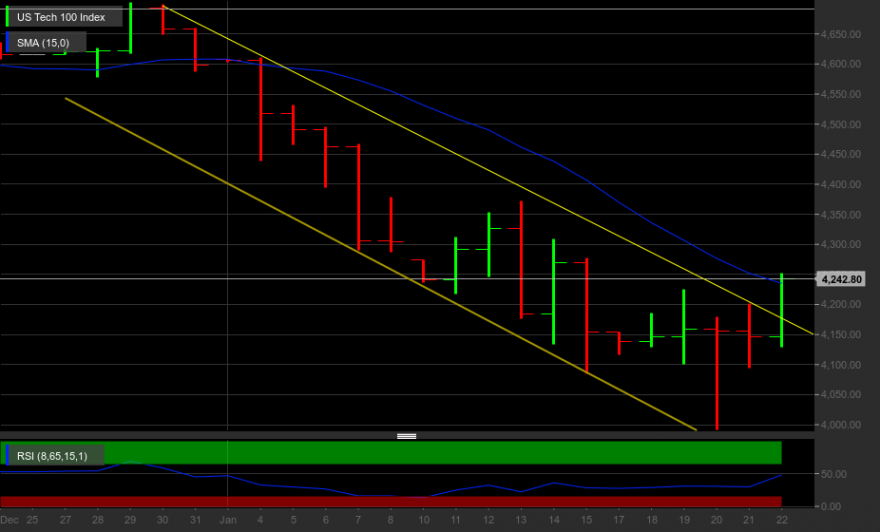880x532 pixels.
Task: Click the 4,000.00 price axis label
Action: point(840,425)
